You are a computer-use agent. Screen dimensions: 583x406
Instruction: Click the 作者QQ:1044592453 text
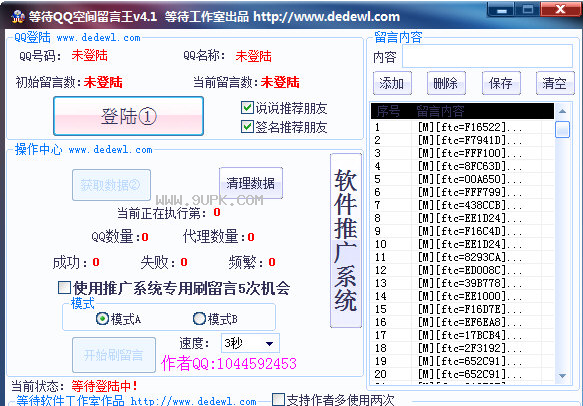(229, 363)
